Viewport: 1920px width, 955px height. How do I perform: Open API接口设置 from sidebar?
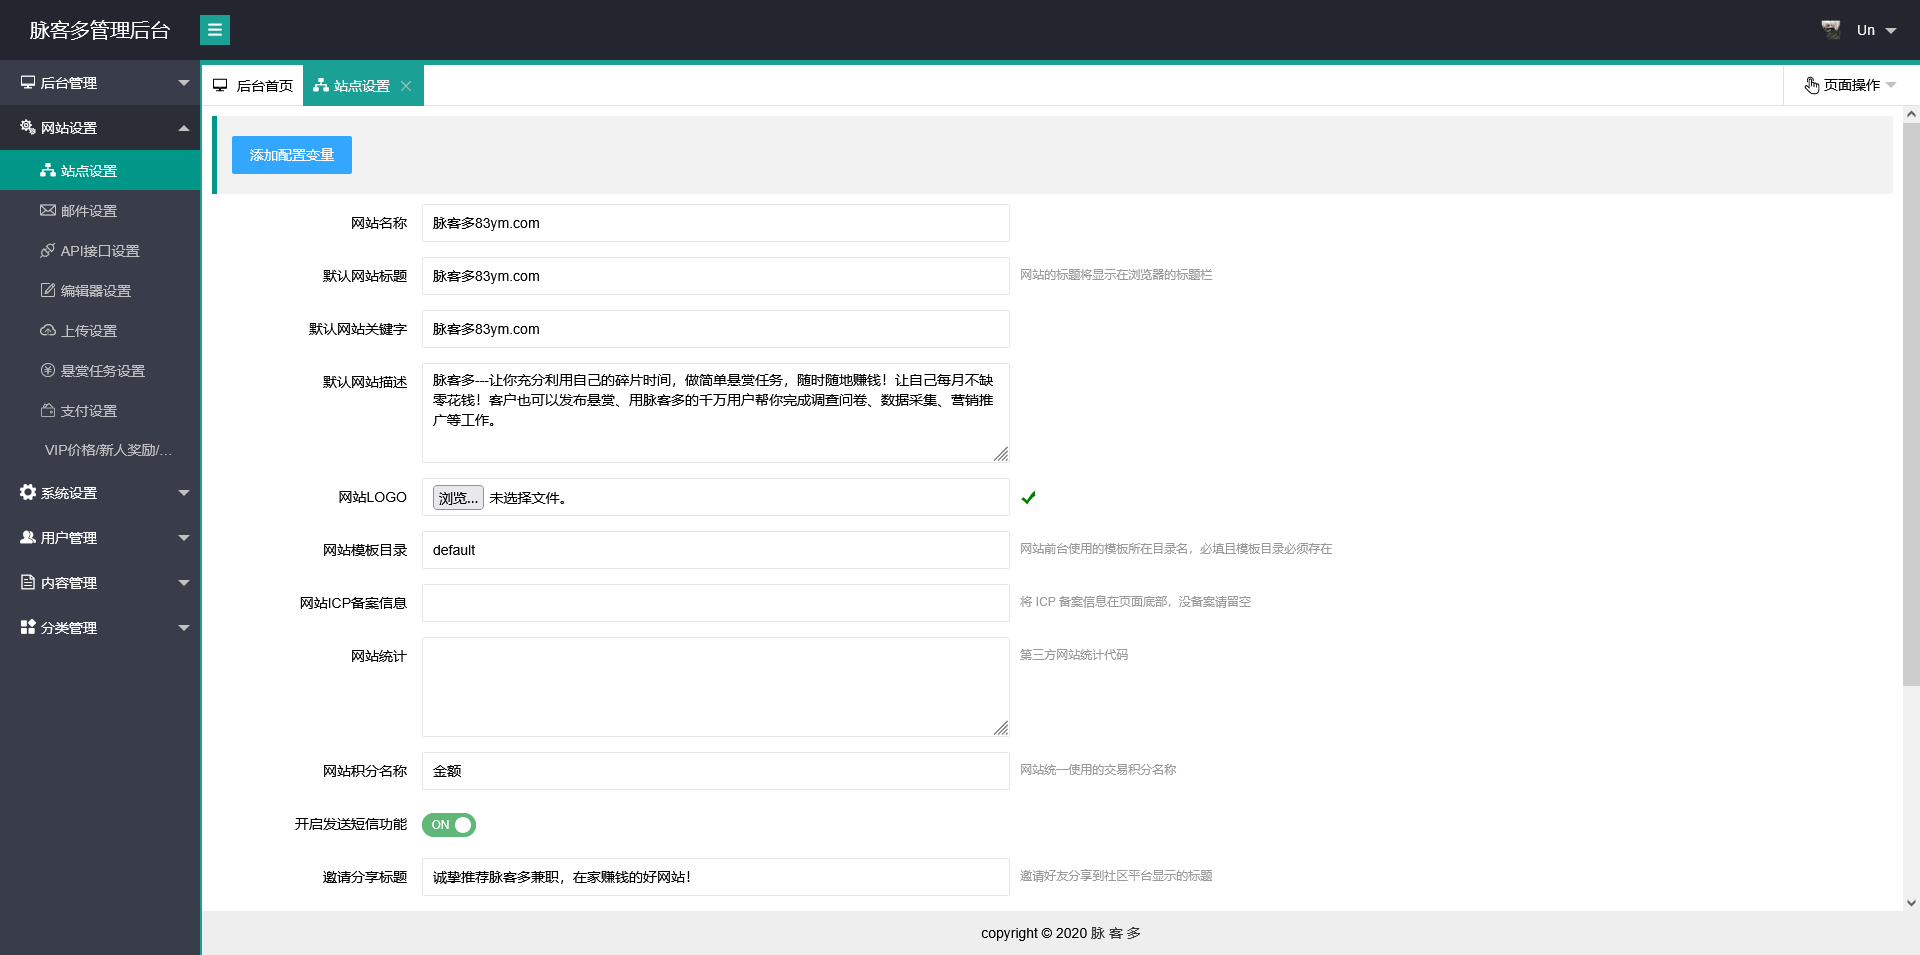[x=99, y=251]
